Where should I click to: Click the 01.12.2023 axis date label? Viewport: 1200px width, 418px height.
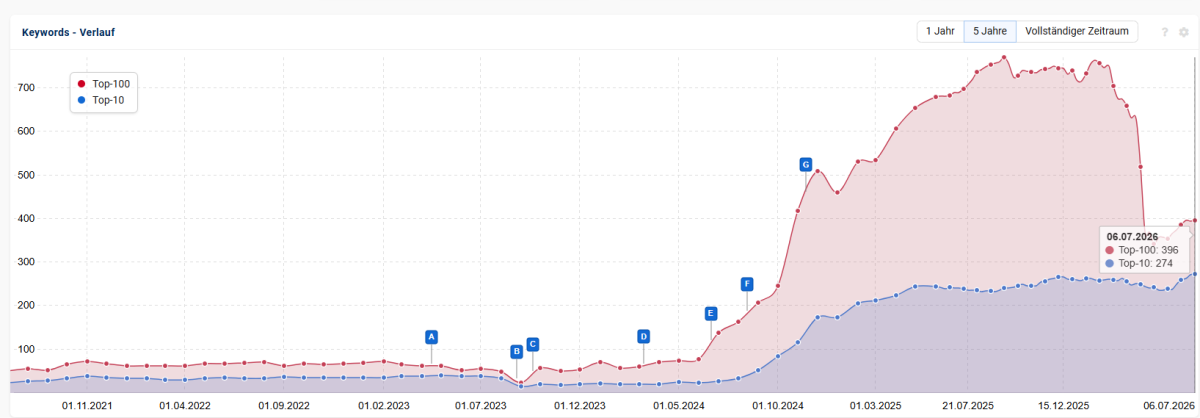(x=580, y=406)
